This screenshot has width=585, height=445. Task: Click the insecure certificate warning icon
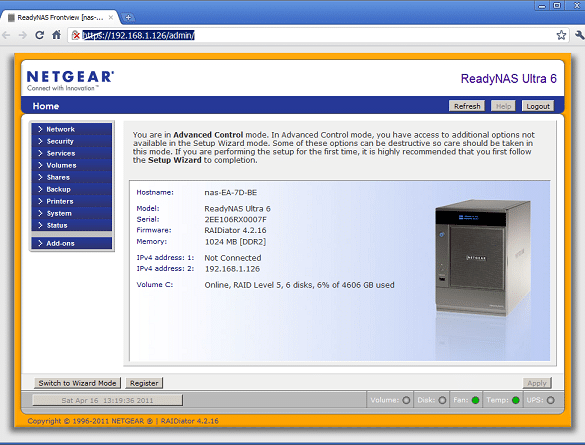click(x=76, y=35)
